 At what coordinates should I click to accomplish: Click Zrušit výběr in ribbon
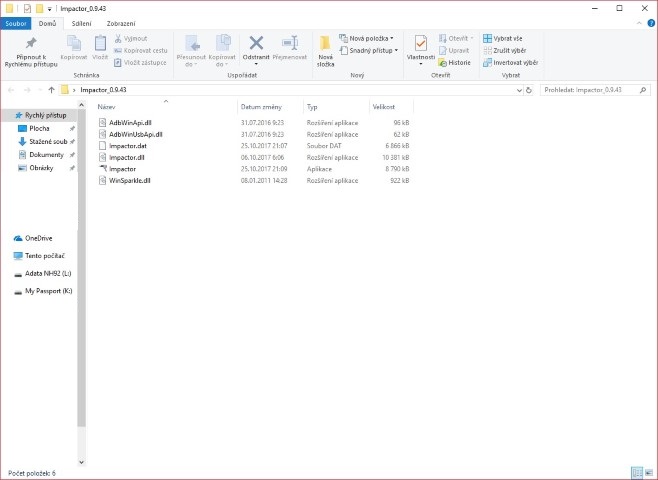[x=504, y=50]
